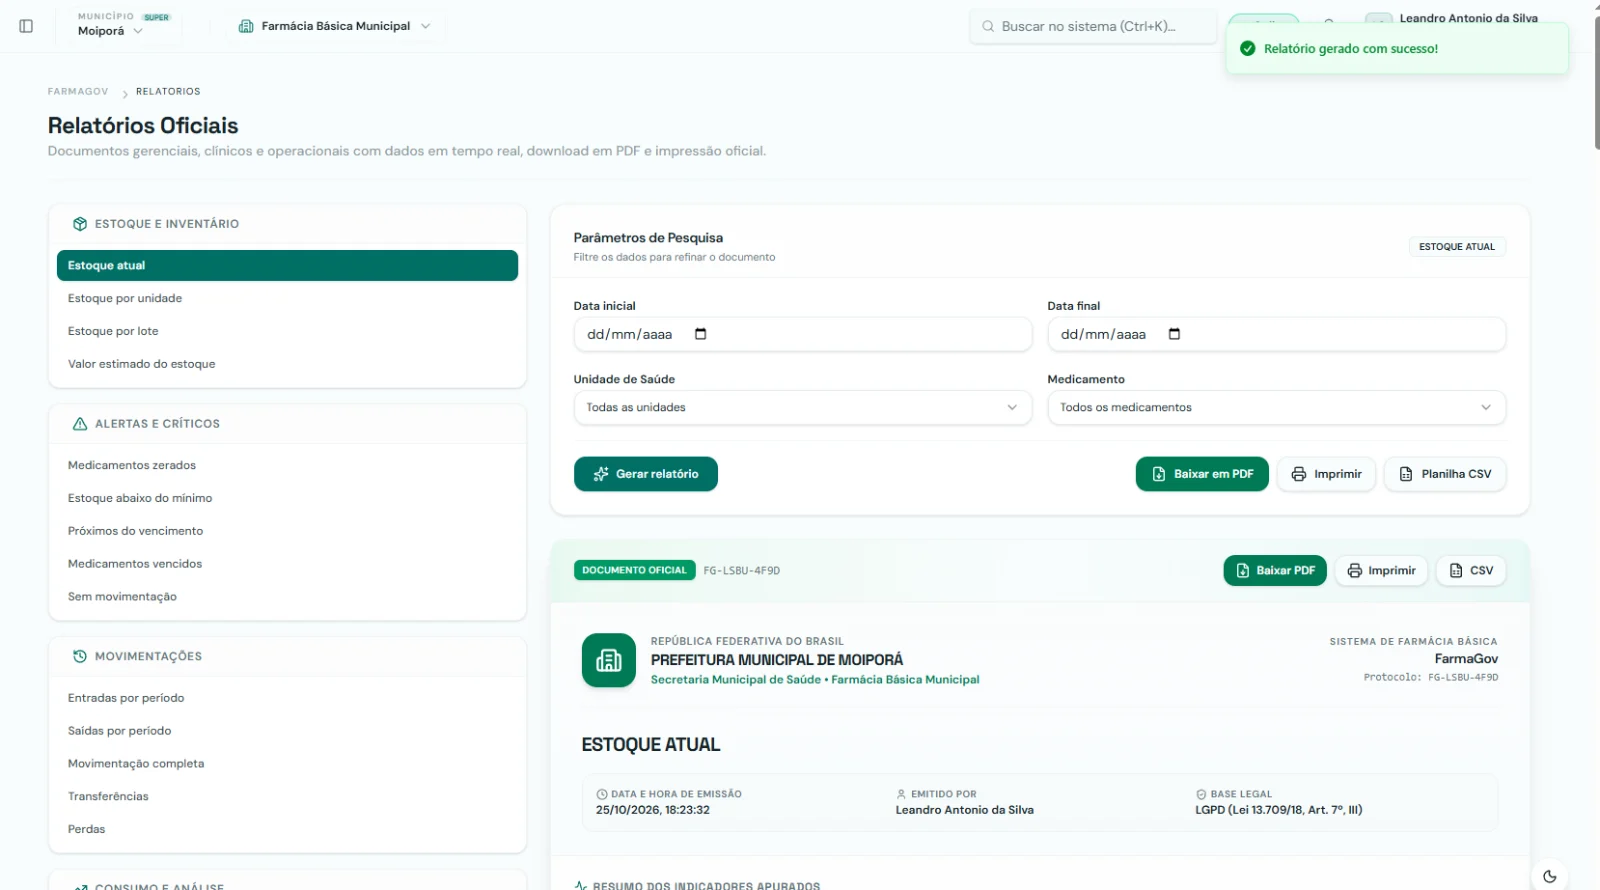The width and height of the screenshot is (1600, 890).
Task: Open Medicamentos vencidos report
Action: click(x=287, y=564)
